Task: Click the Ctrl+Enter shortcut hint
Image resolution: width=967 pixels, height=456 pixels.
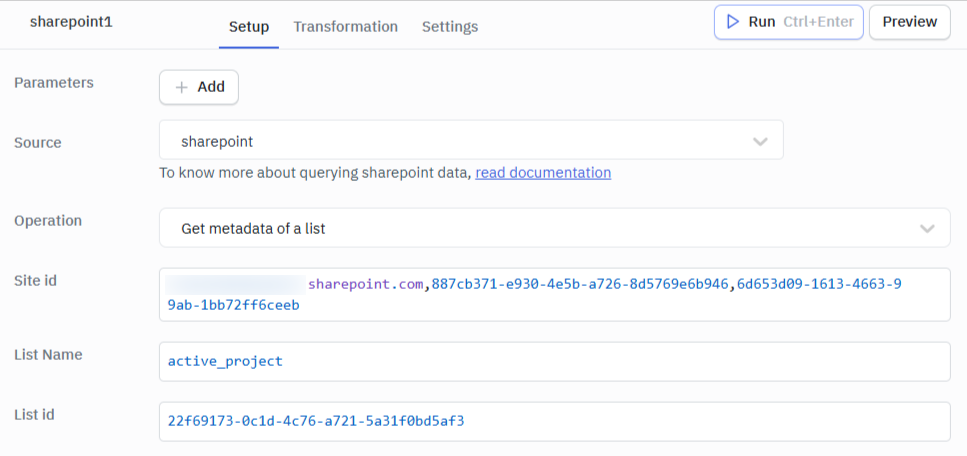Action: click(x=818, y=22)
